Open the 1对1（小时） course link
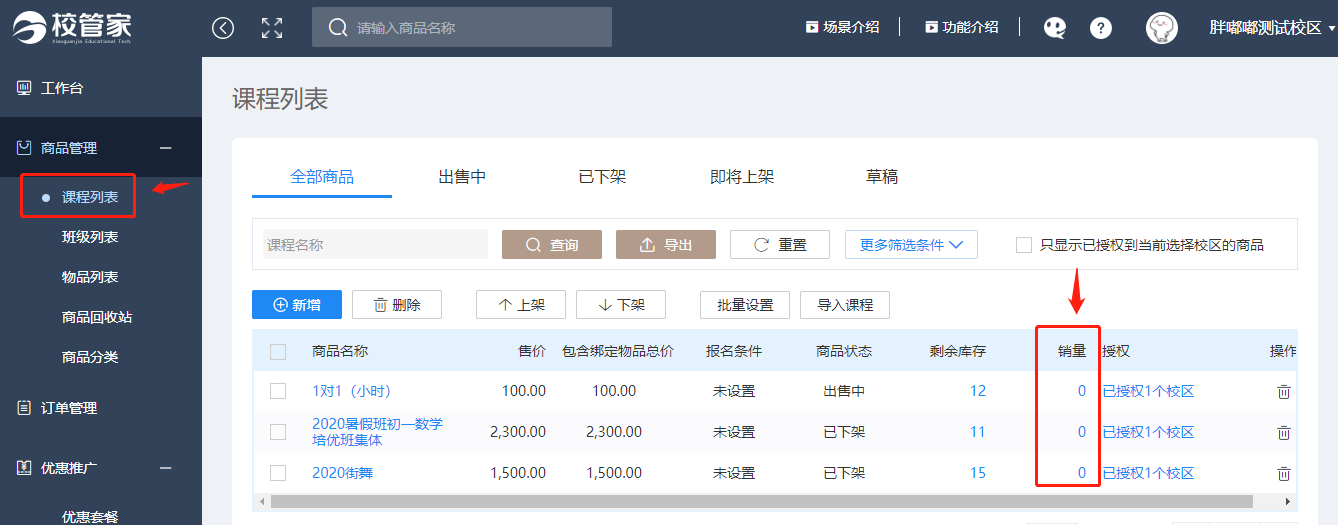Screen dimensions: 1338x525 [x=351, y=391]
